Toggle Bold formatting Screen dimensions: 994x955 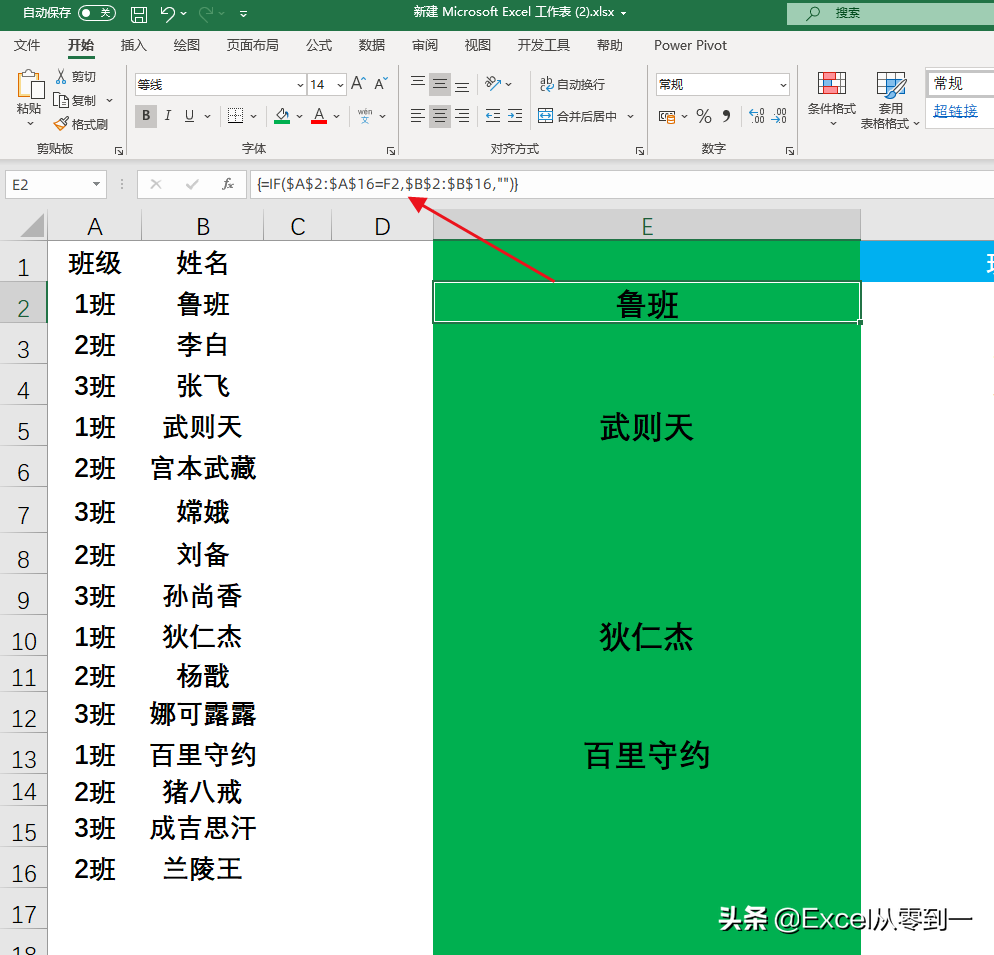tap(146, 115)
